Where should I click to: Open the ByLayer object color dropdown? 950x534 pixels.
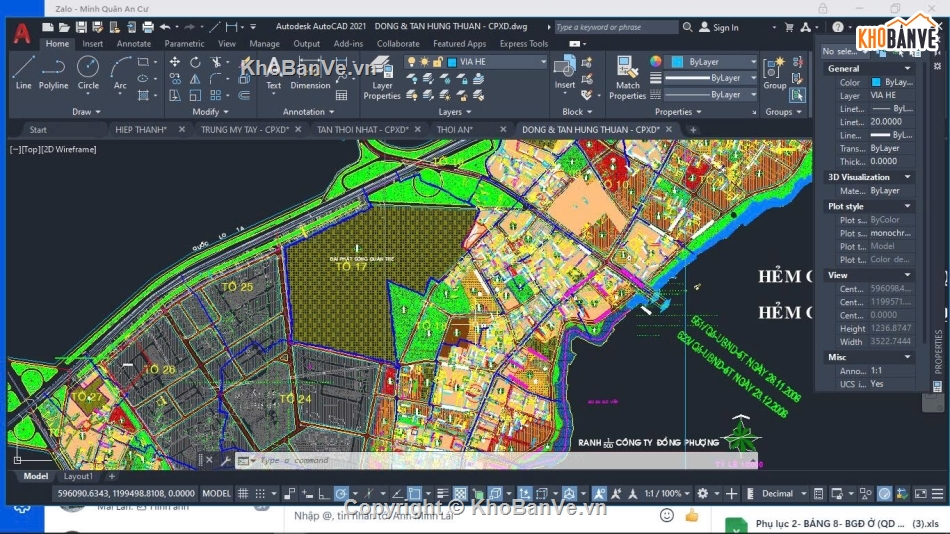(x=753, y=62)
